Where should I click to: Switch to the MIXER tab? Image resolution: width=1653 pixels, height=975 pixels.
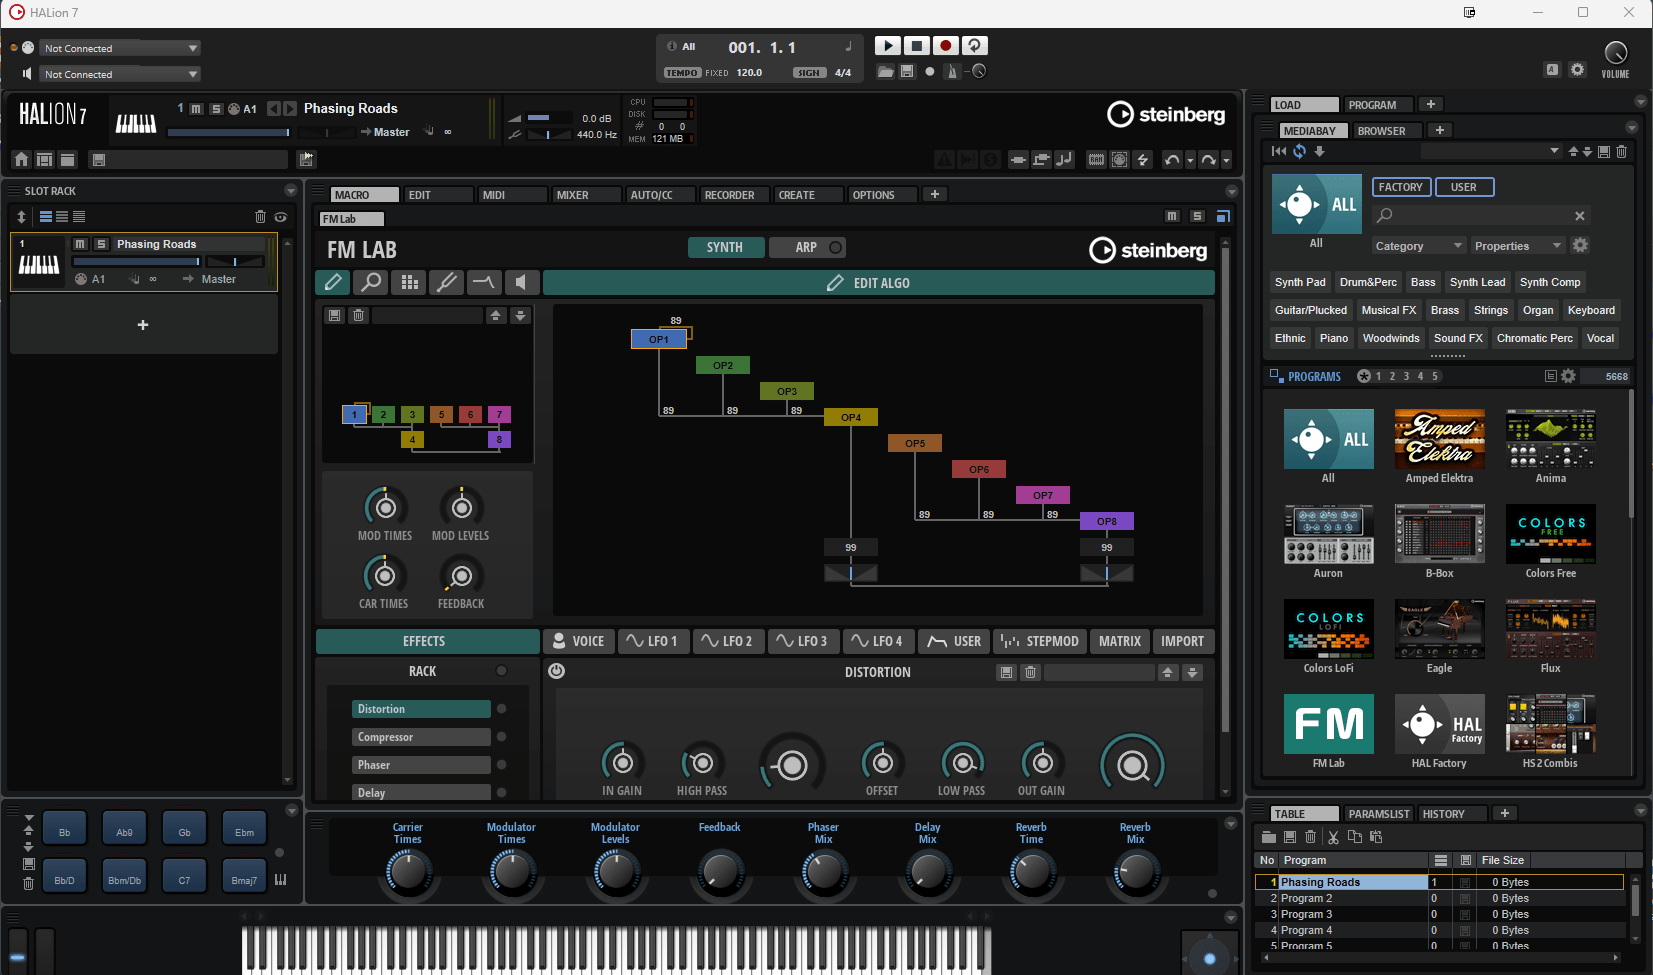click(x=584, y=195)
